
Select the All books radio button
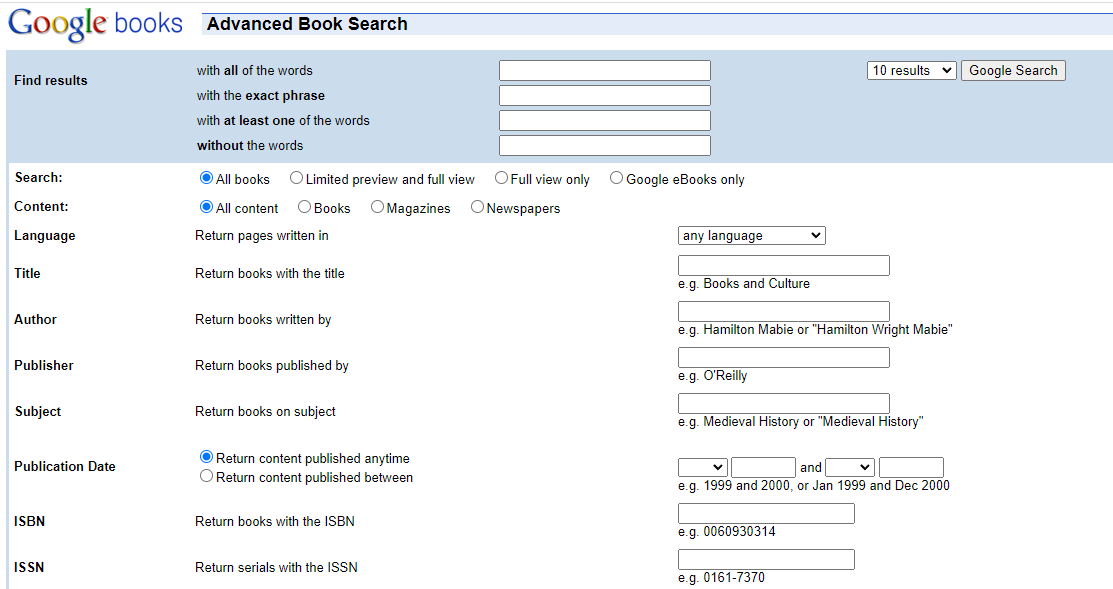tap(207, 178)
